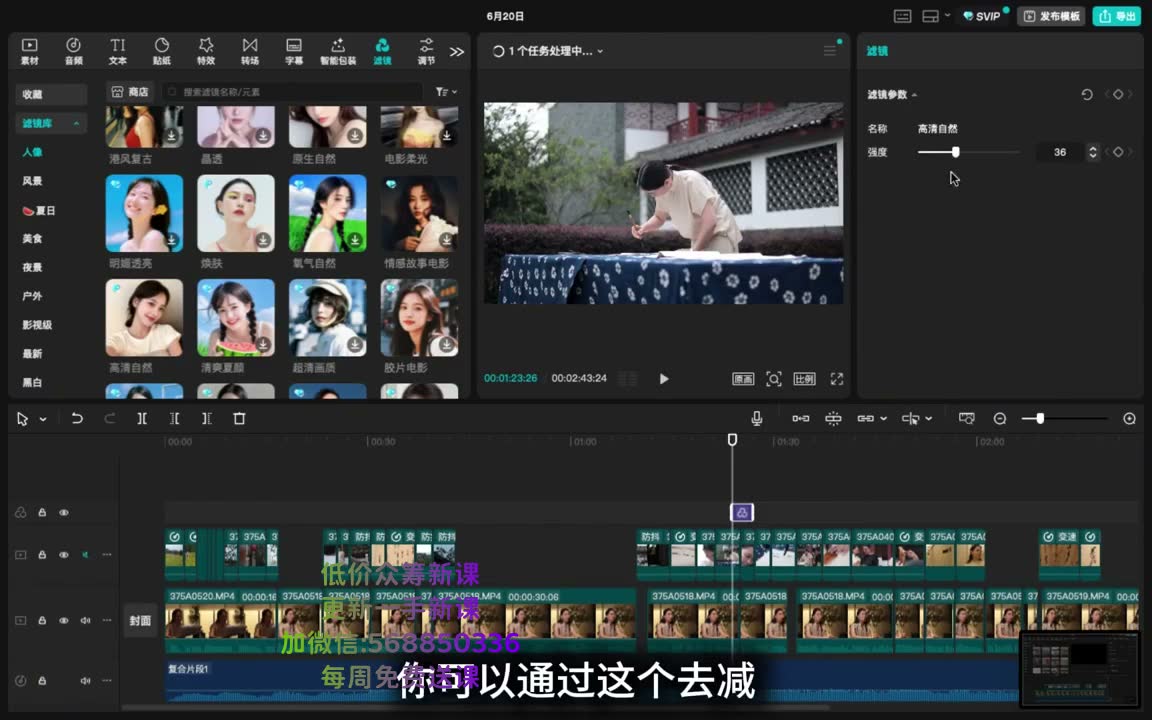Show more tabs with double-chevron arrow
The width and height of the screenshot is (1152, 720).
pyautogui.click(x=457, y=51)
